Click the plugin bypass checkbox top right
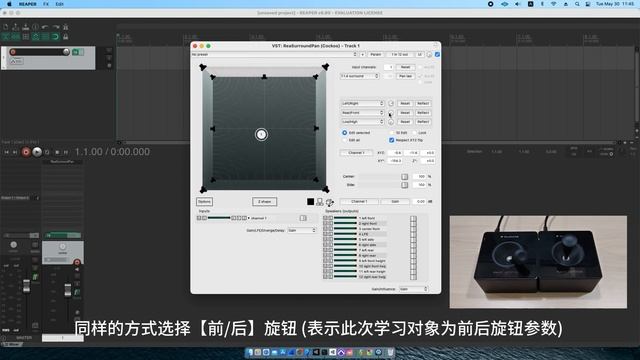 tap(437, 54)
